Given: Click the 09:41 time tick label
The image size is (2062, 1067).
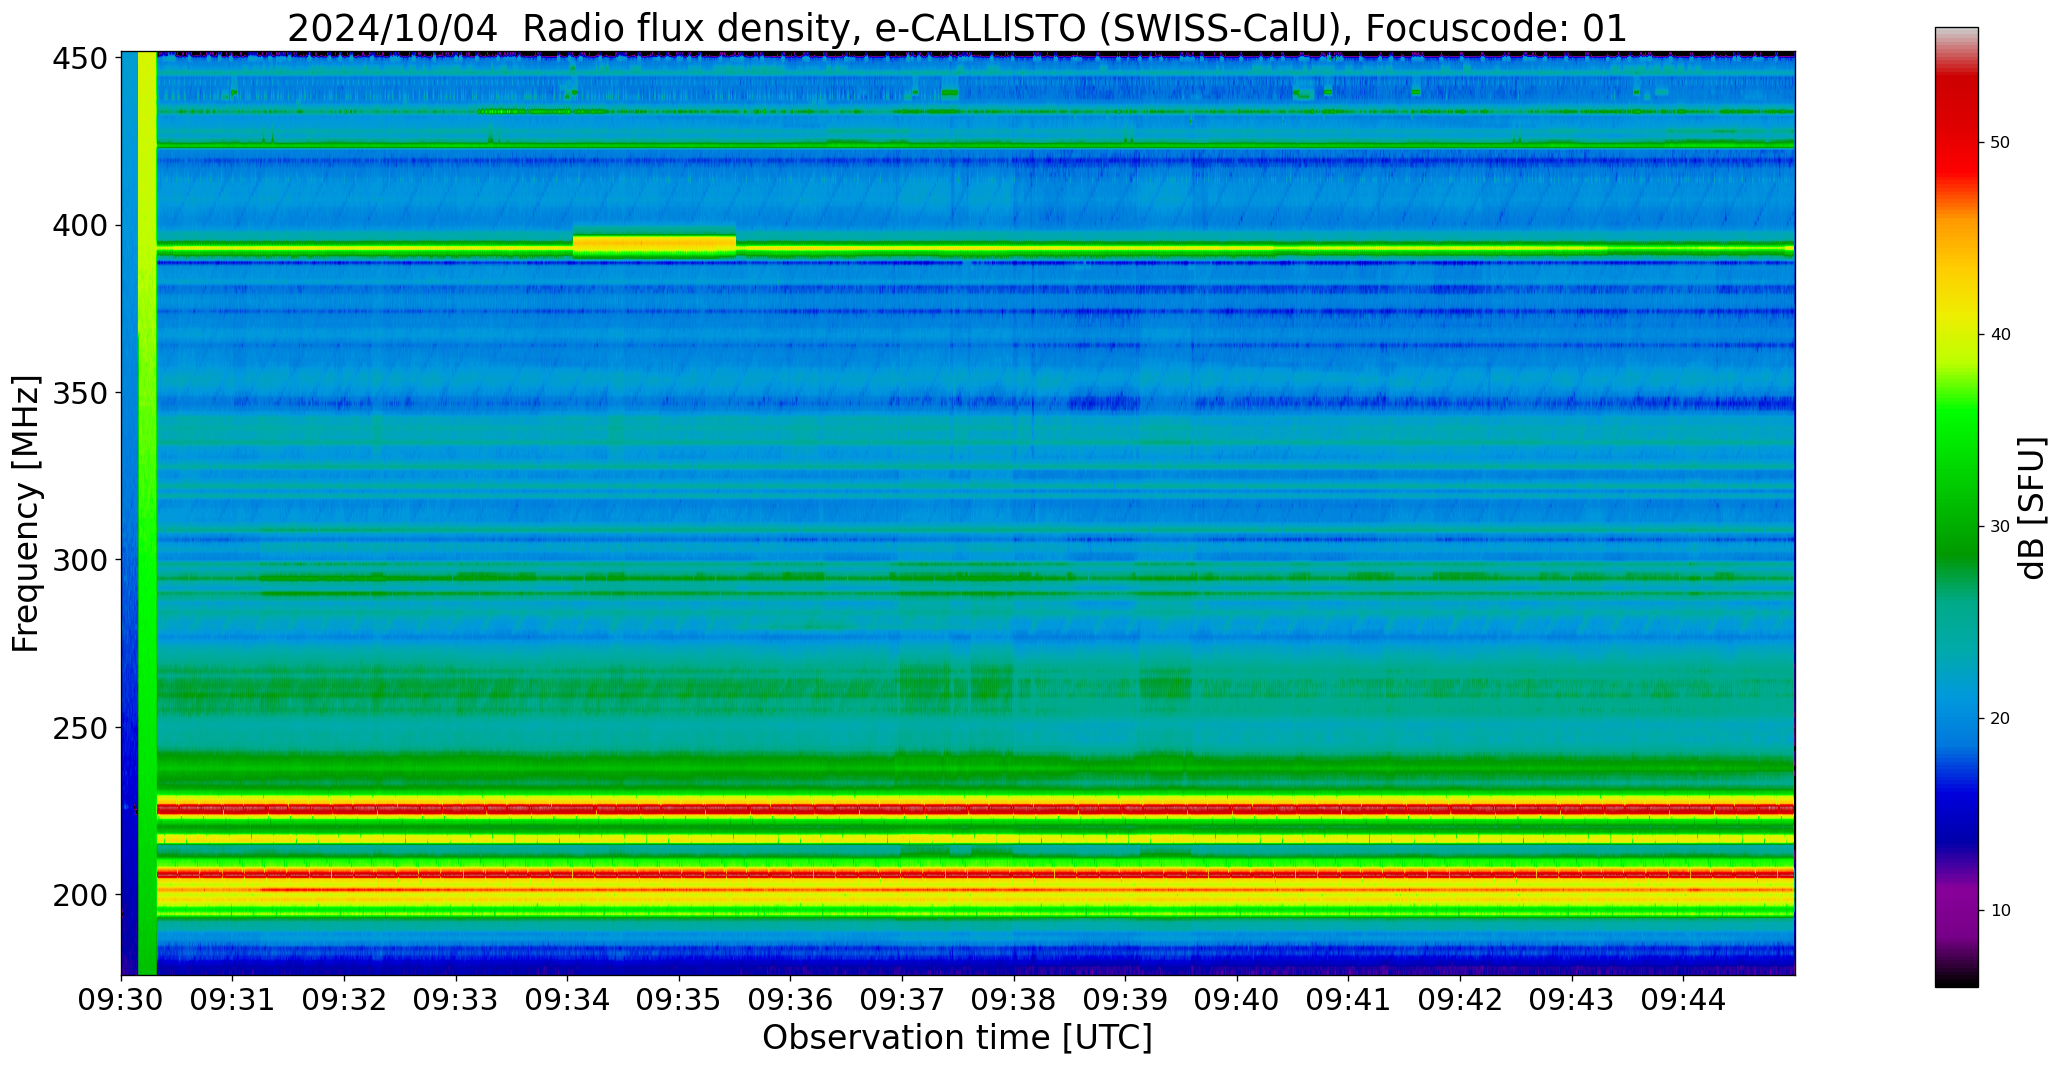Looking at the screenshot, I should (1348, 1001).
